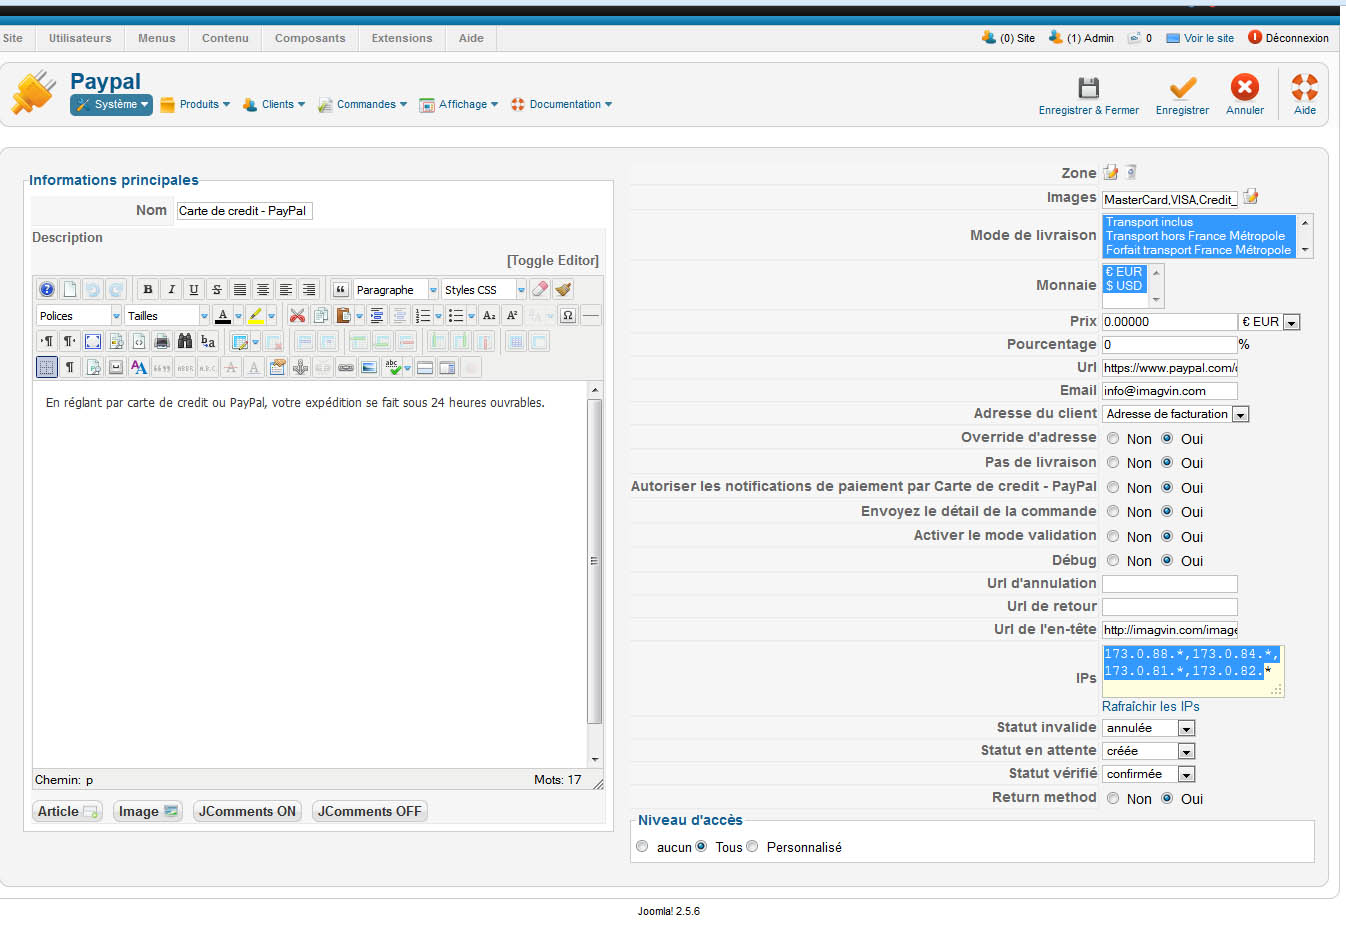Apply underline formatting in editor
Image resolution: width=1346 pixels, height=930 pixels.
194,289
